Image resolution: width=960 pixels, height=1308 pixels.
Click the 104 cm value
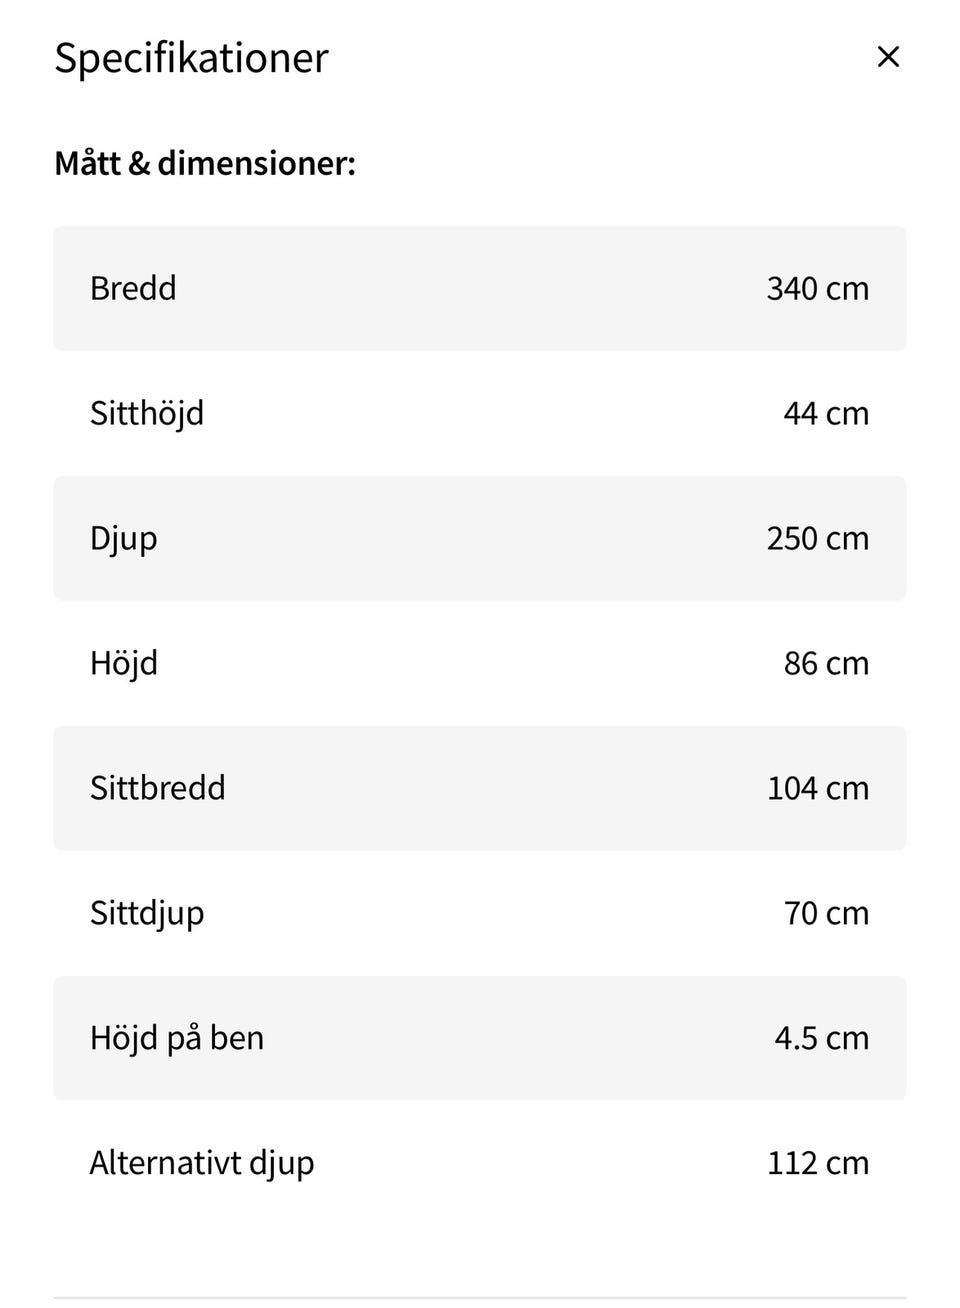[x=817, y=788]
